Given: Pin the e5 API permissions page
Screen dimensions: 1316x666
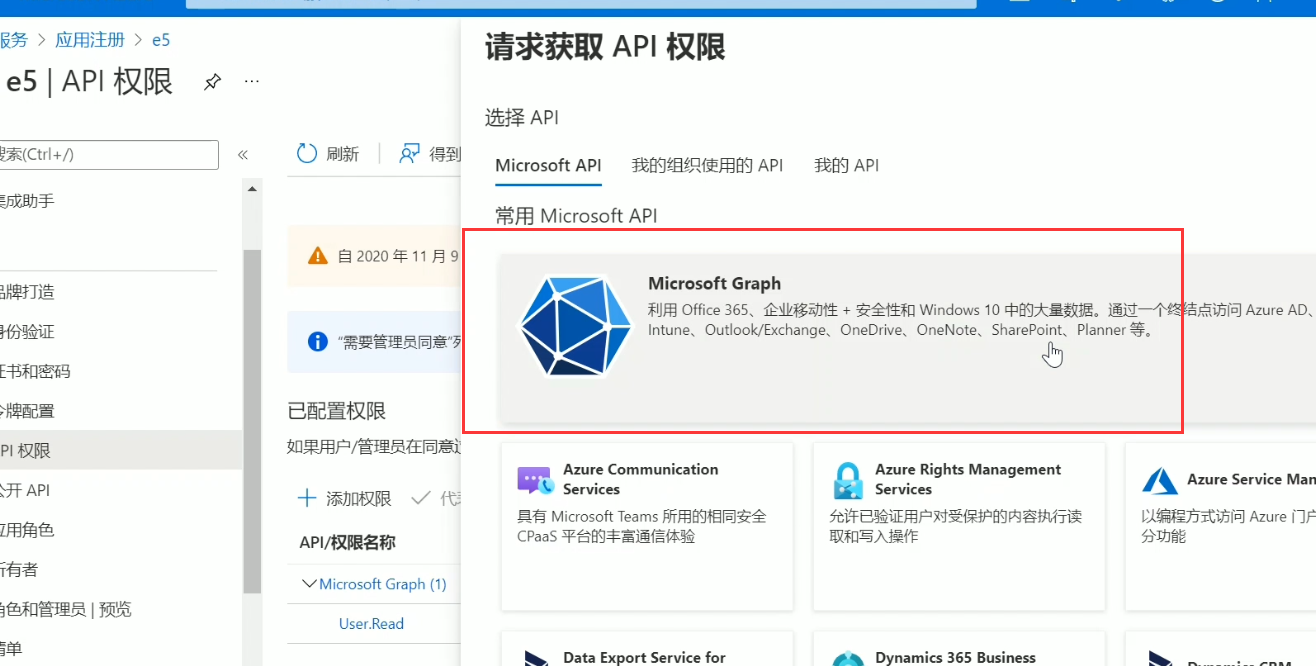Looking at the screenshot, I should click(212, 82).
